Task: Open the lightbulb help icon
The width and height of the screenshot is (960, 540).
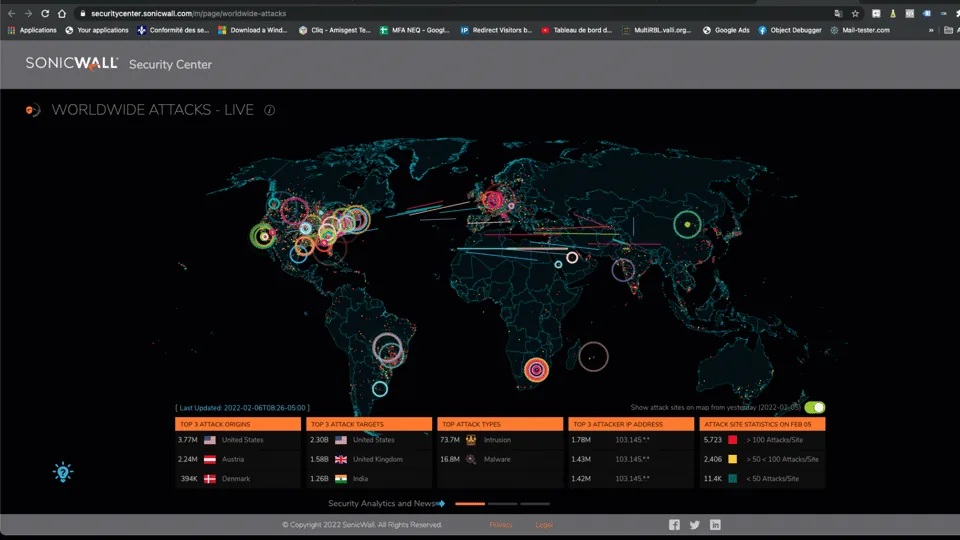Action: (62, 472)
